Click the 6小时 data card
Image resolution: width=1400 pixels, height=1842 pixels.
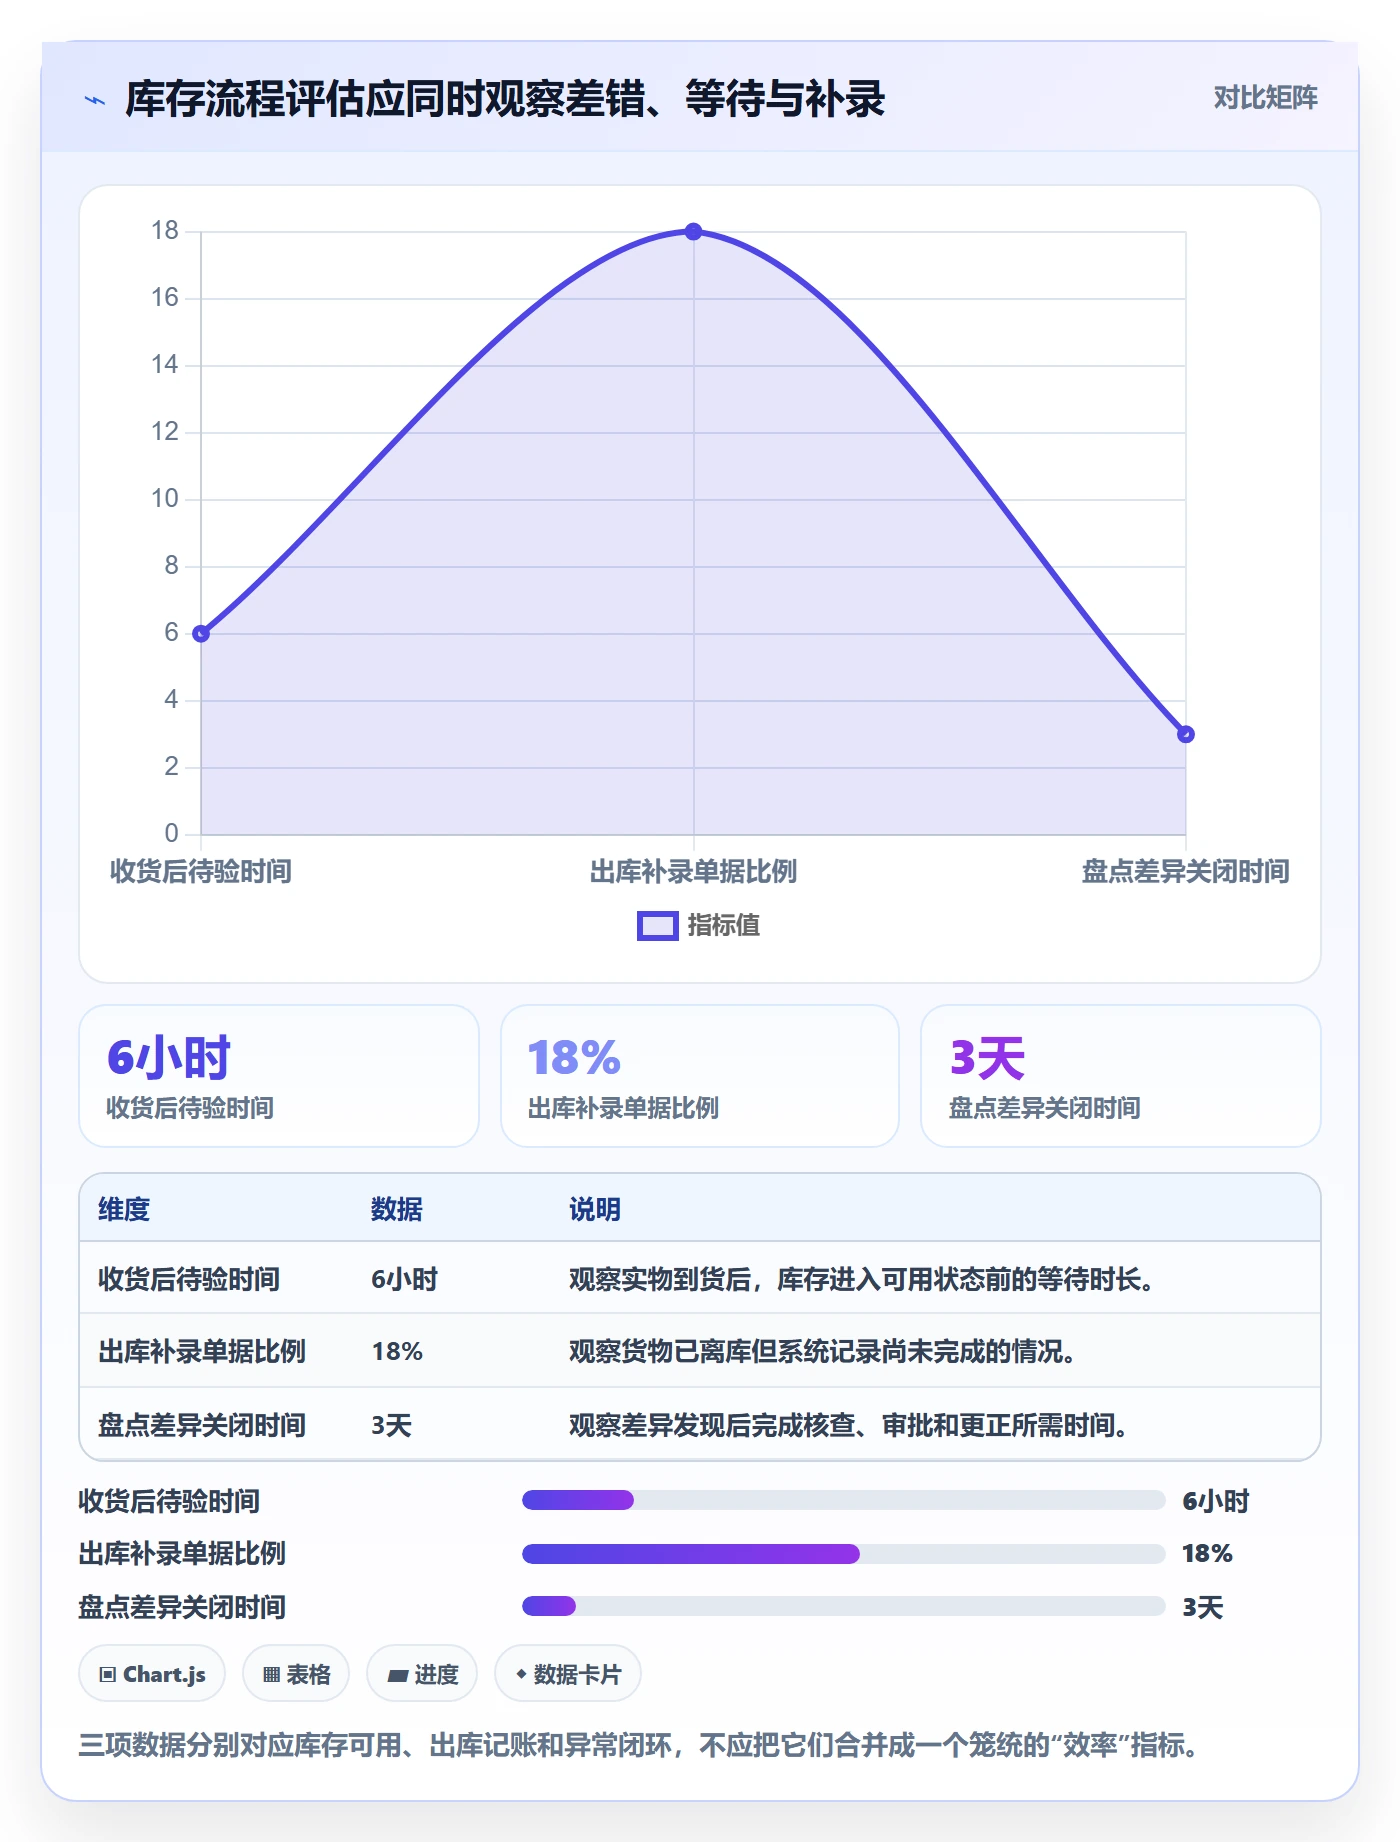click(279, 1076)
